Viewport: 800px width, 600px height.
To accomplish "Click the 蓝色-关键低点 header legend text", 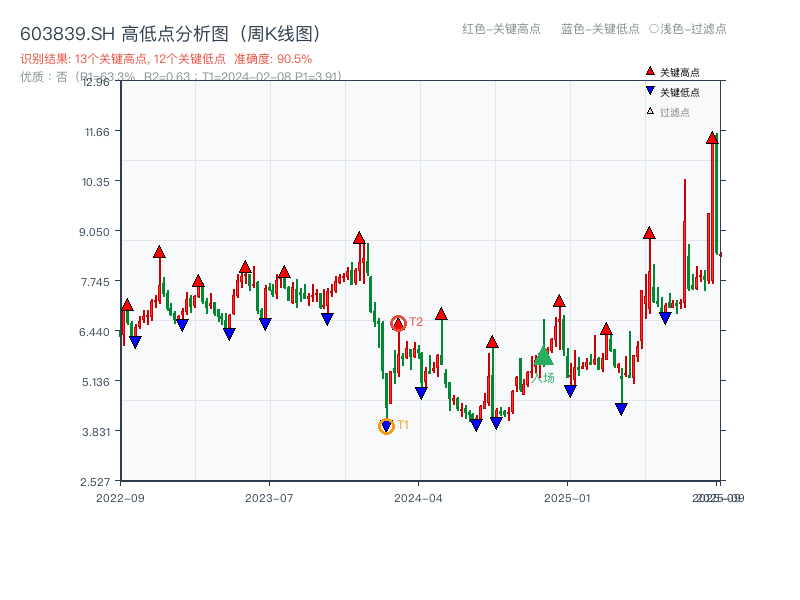I will pos(600,29).
